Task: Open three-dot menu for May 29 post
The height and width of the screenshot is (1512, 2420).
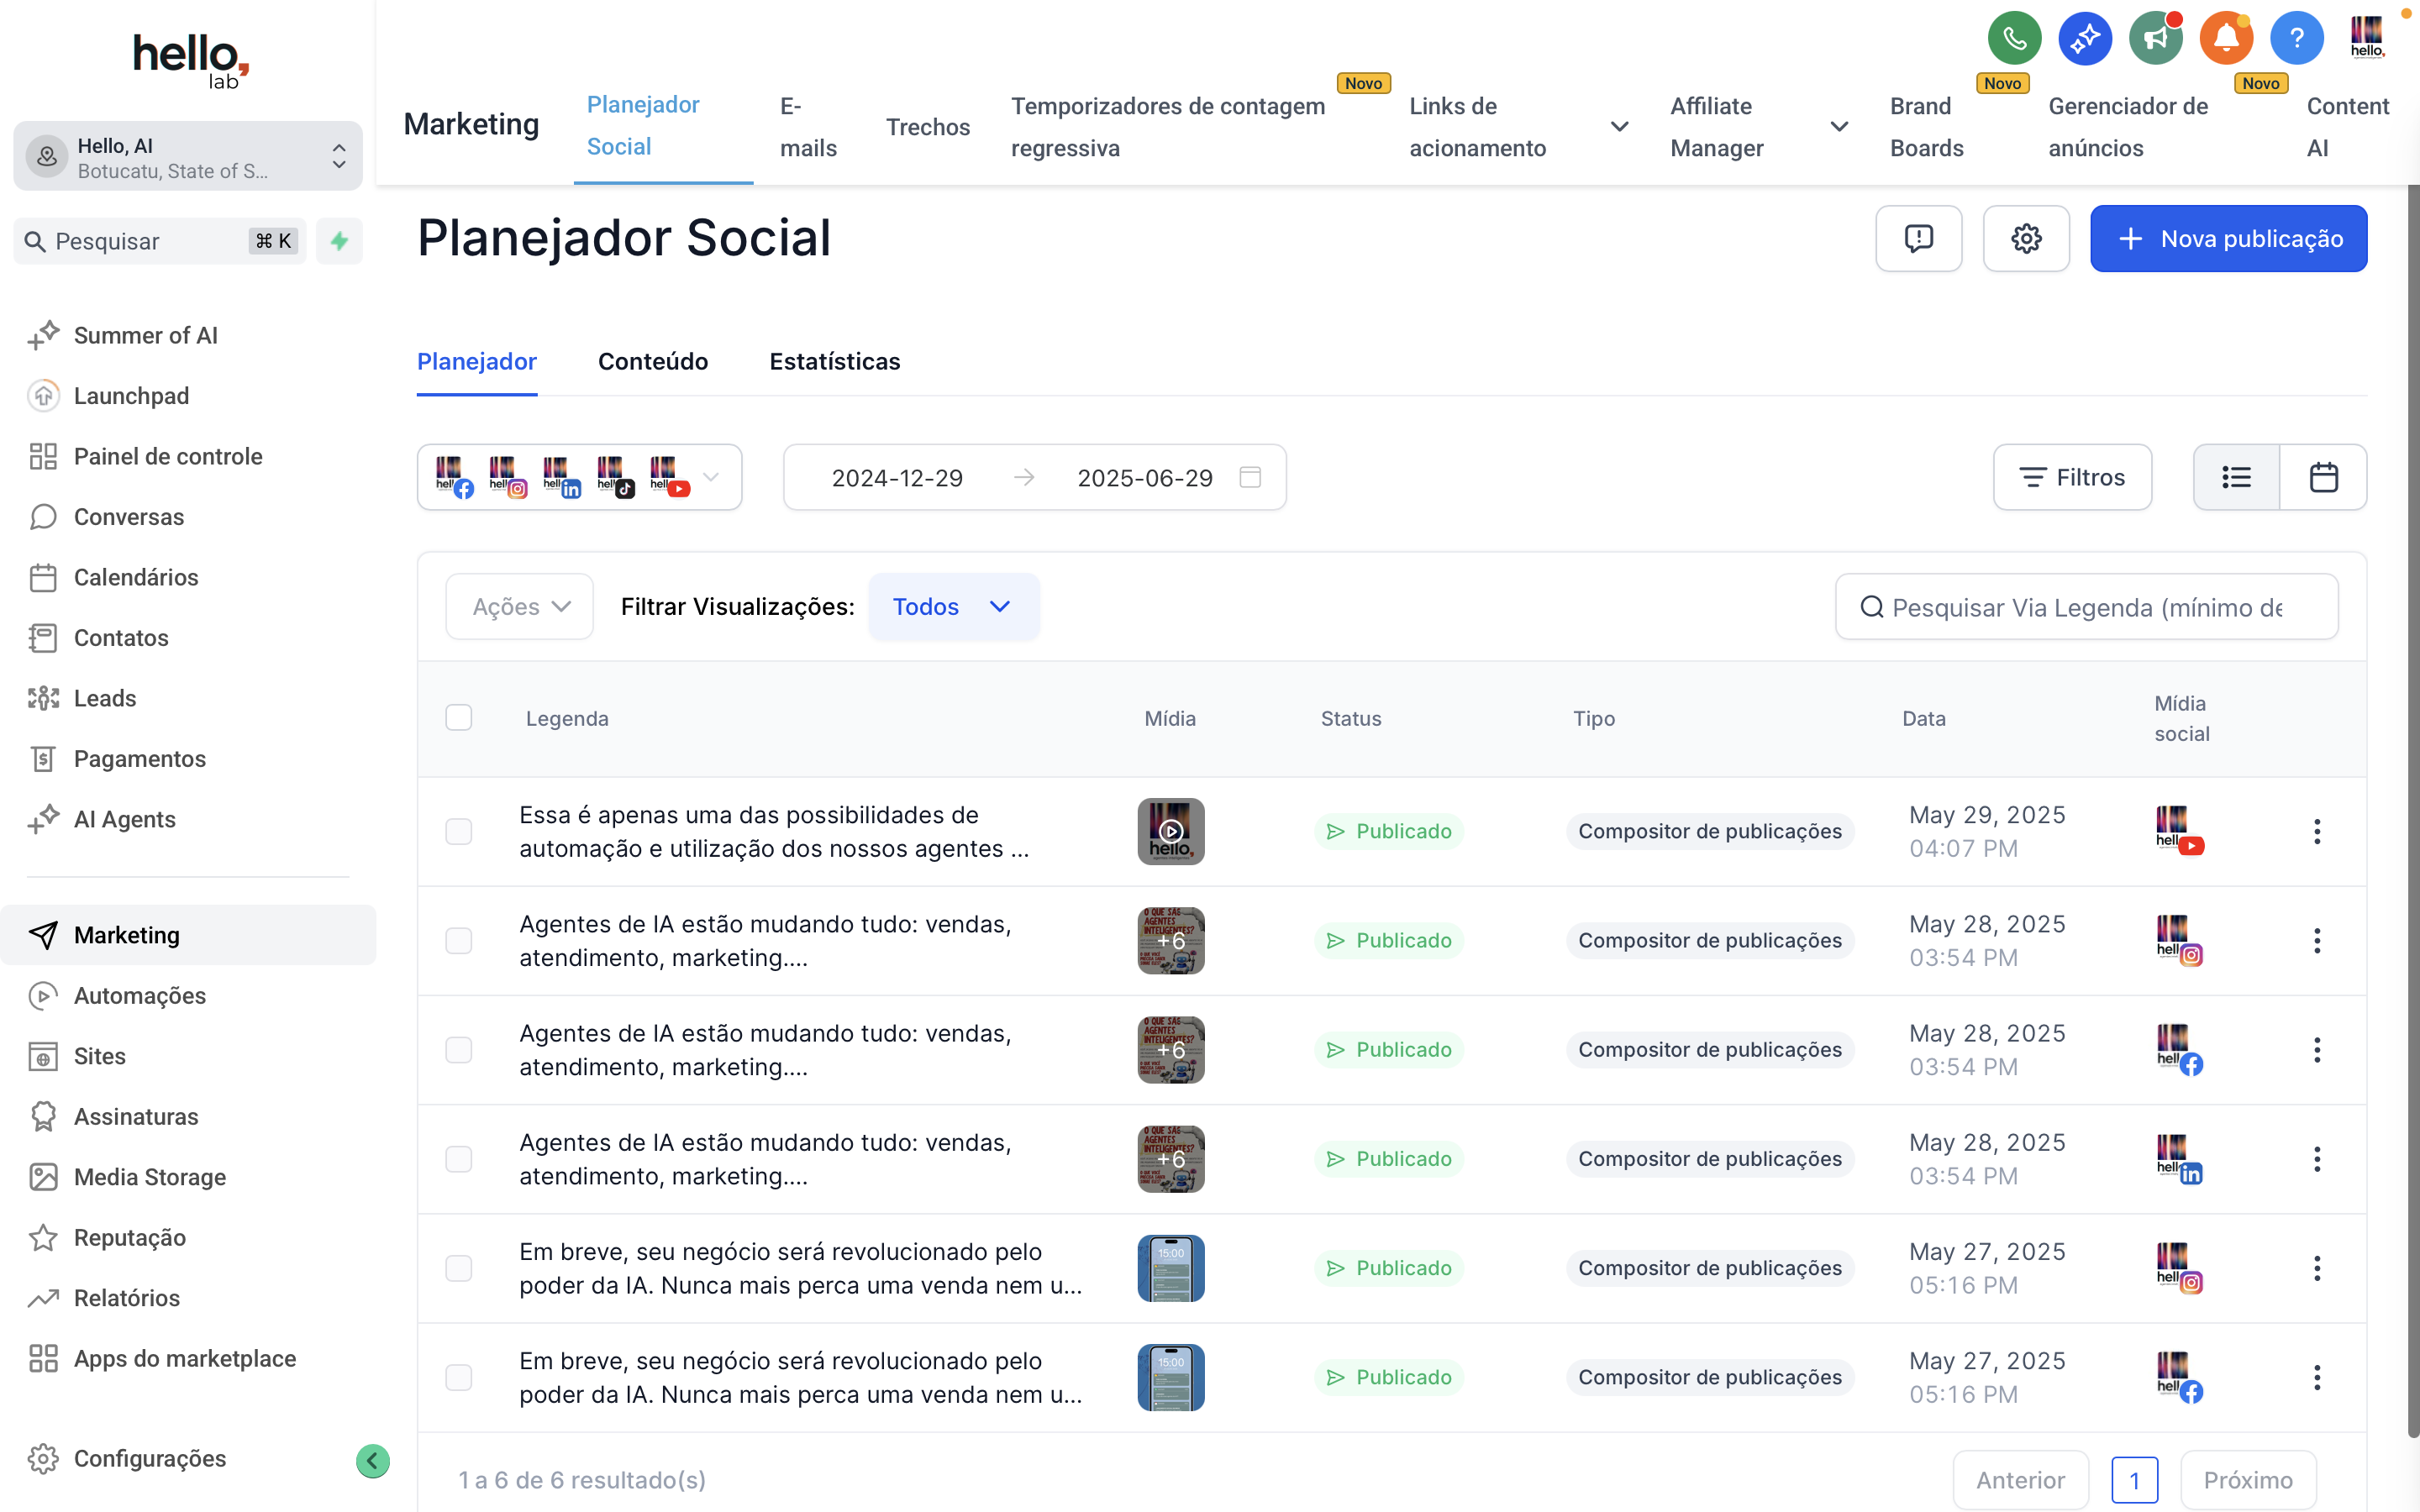Action: (2316, 831)
